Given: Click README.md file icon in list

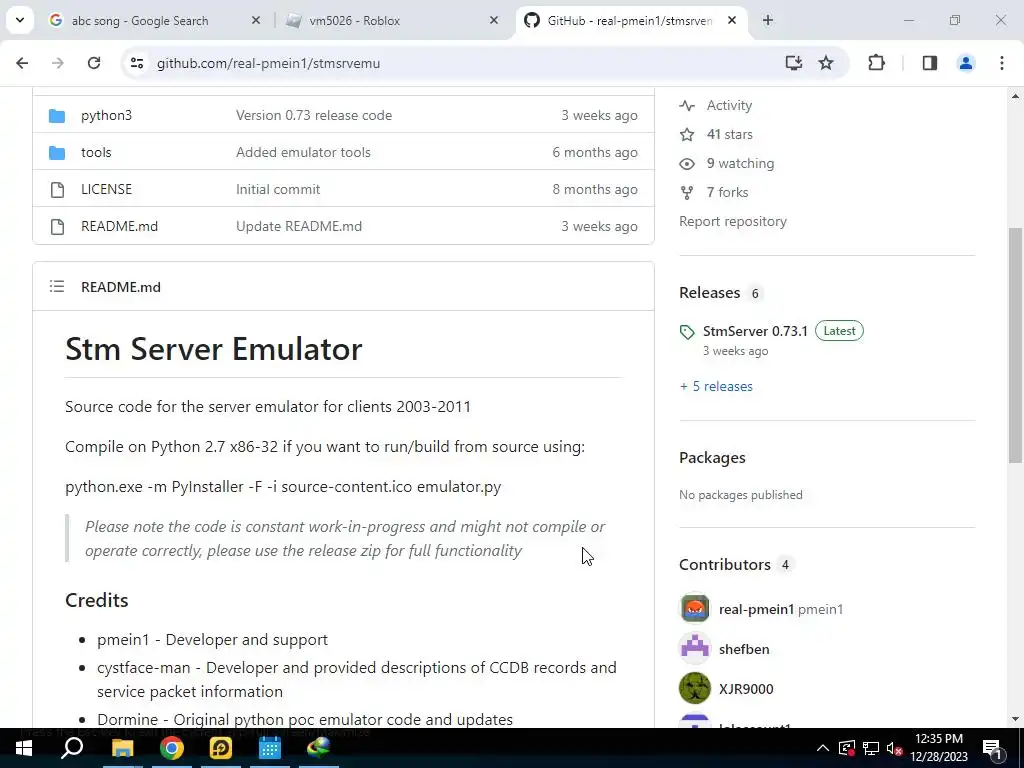Looking at the screenshot, I should (x=57, y=227).
